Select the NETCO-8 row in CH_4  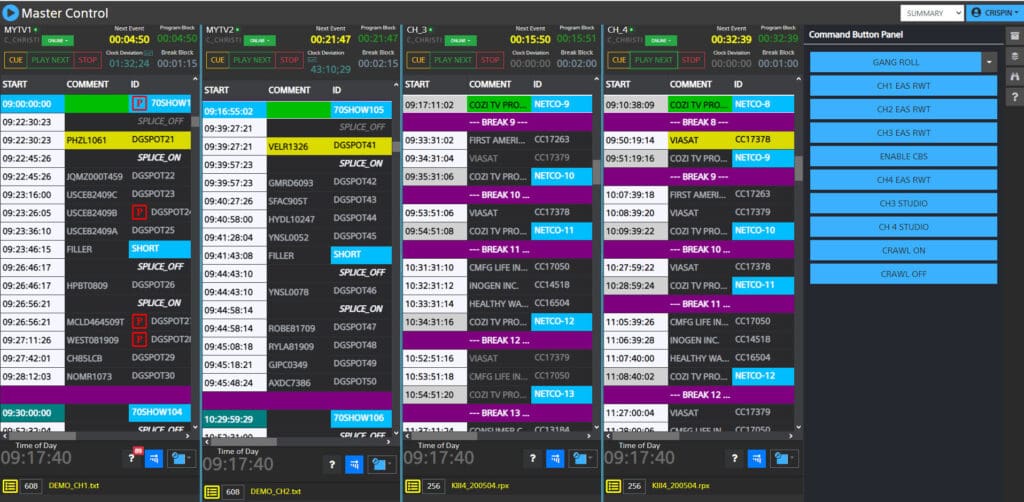click(x=699, y=104)
